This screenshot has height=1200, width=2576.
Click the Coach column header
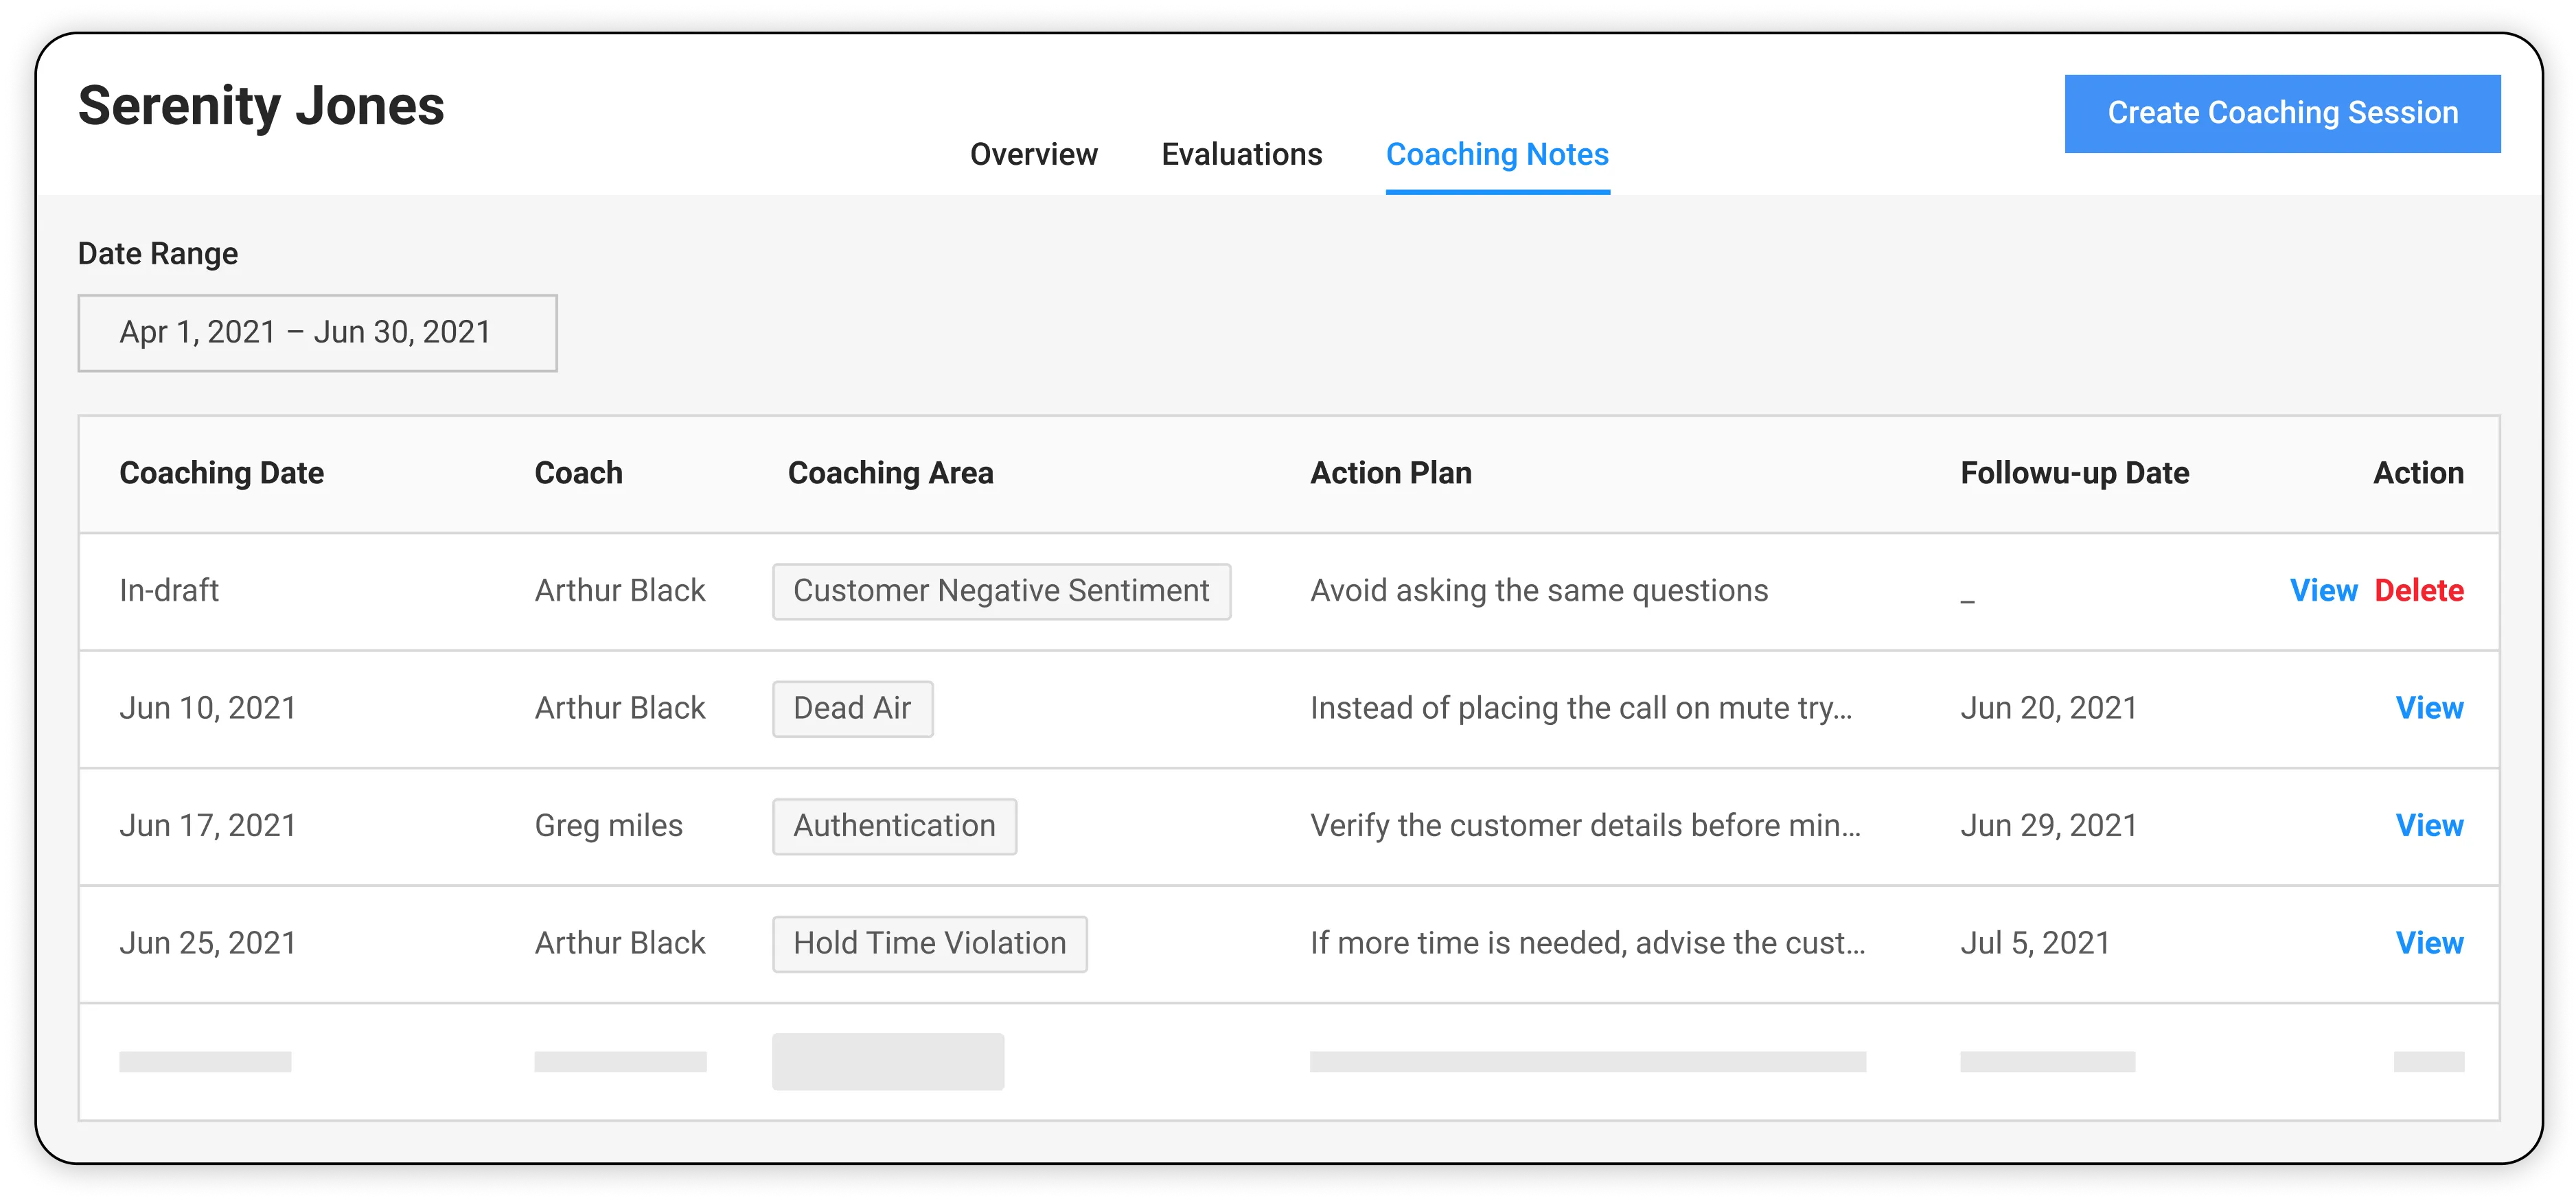click(578, 472)
